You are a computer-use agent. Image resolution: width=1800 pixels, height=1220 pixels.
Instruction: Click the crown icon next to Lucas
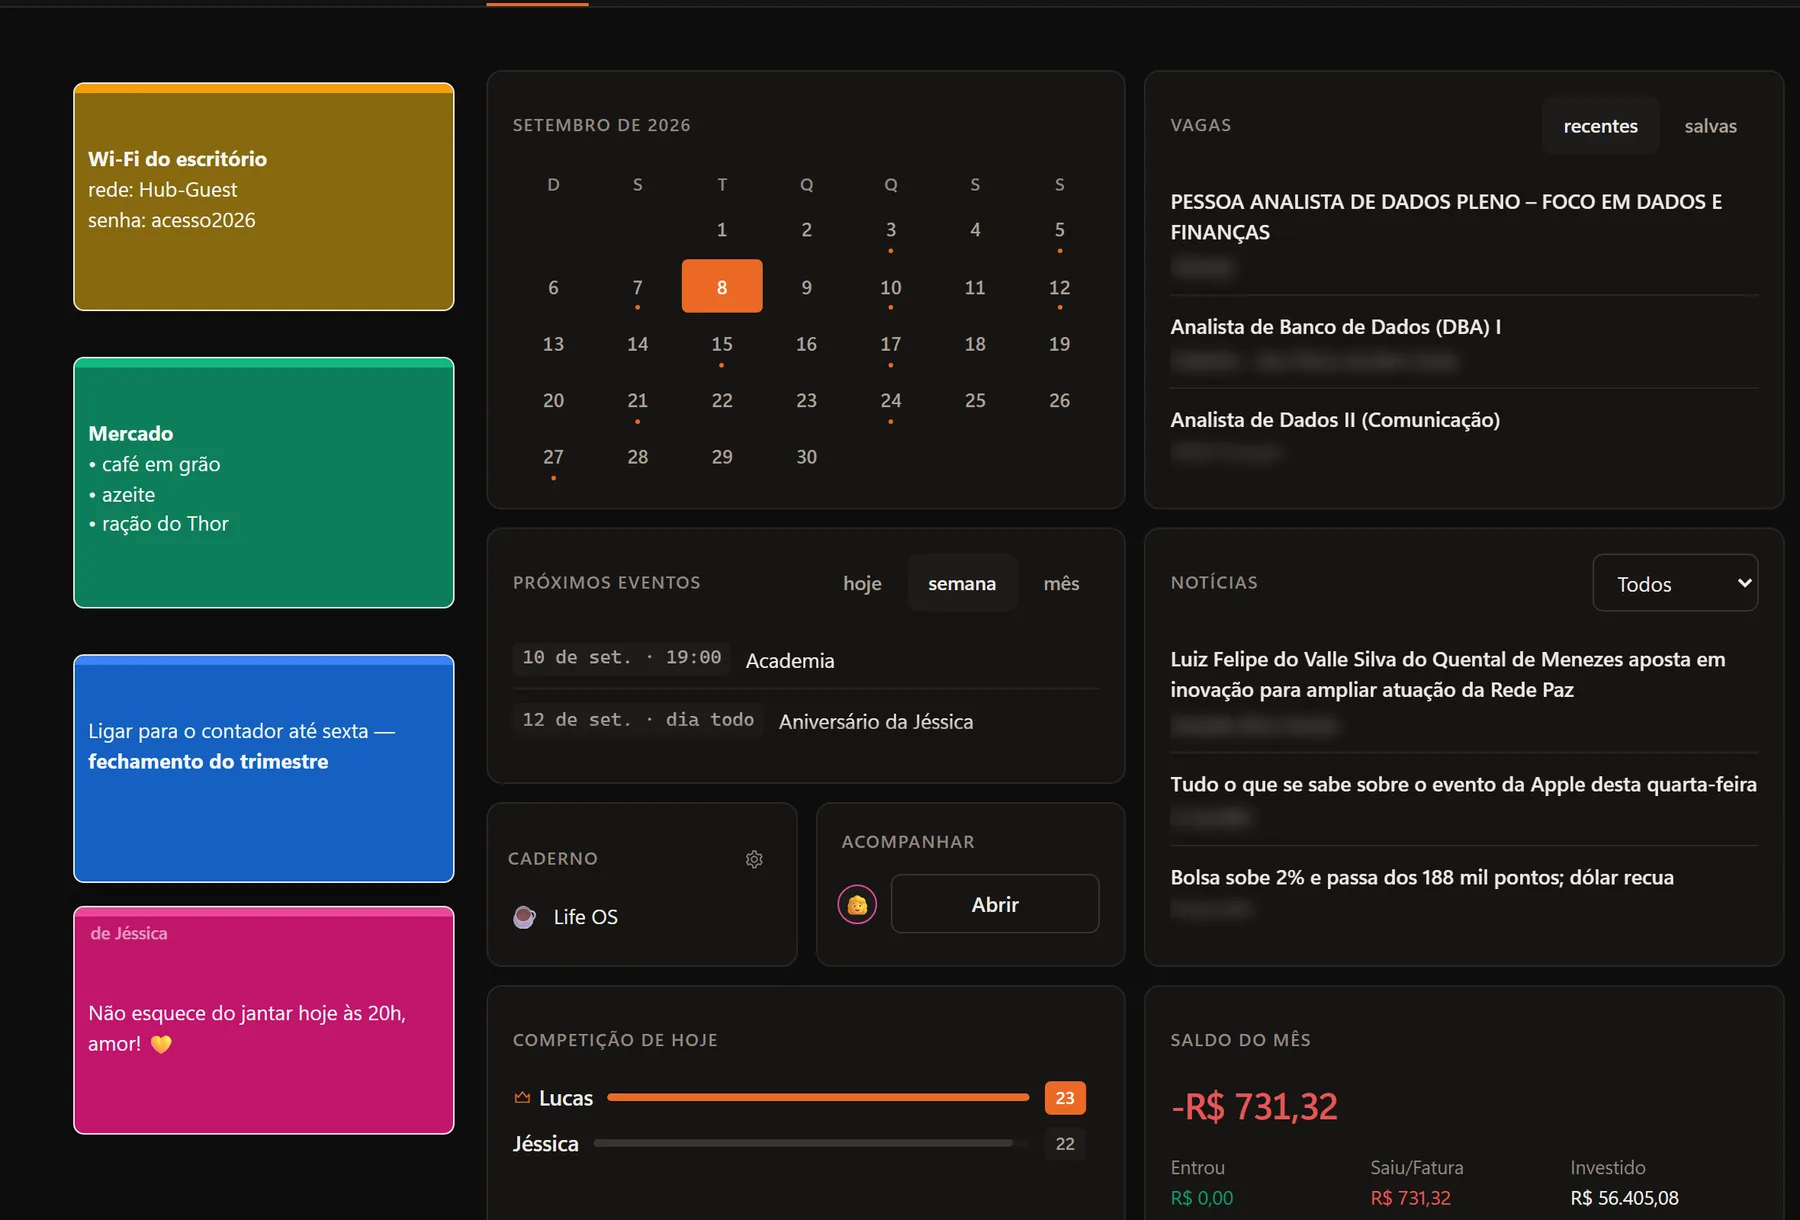(522, 1098)
